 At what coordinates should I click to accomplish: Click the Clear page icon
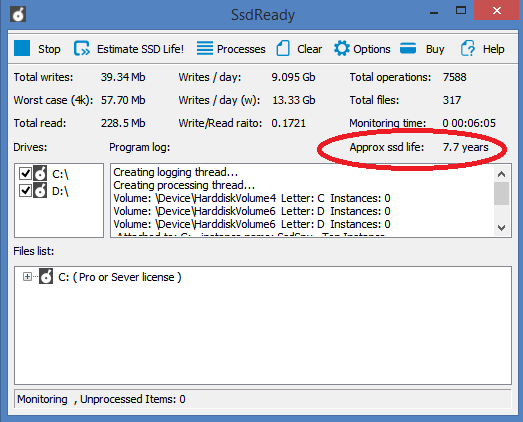[x=283, y=48]
